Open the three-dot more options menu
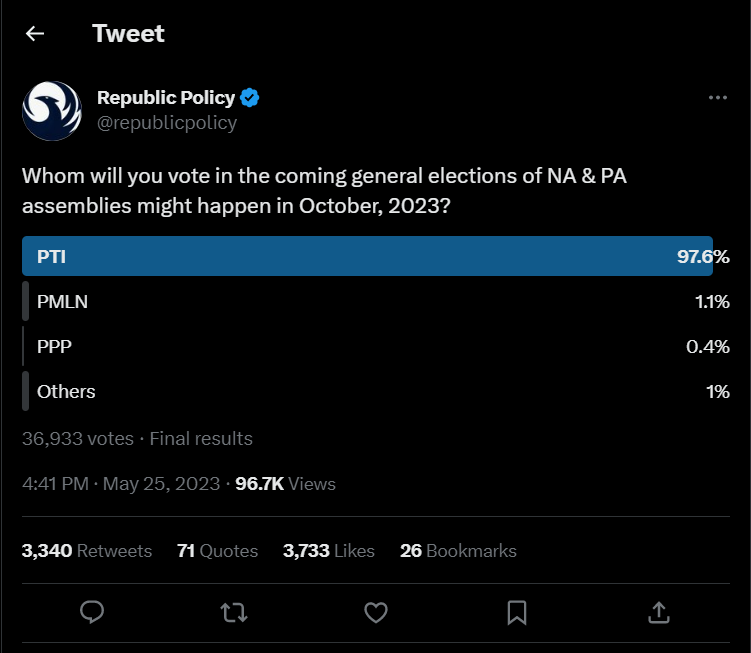This screenshot has height=653, width=751. [x=717, y=98]
